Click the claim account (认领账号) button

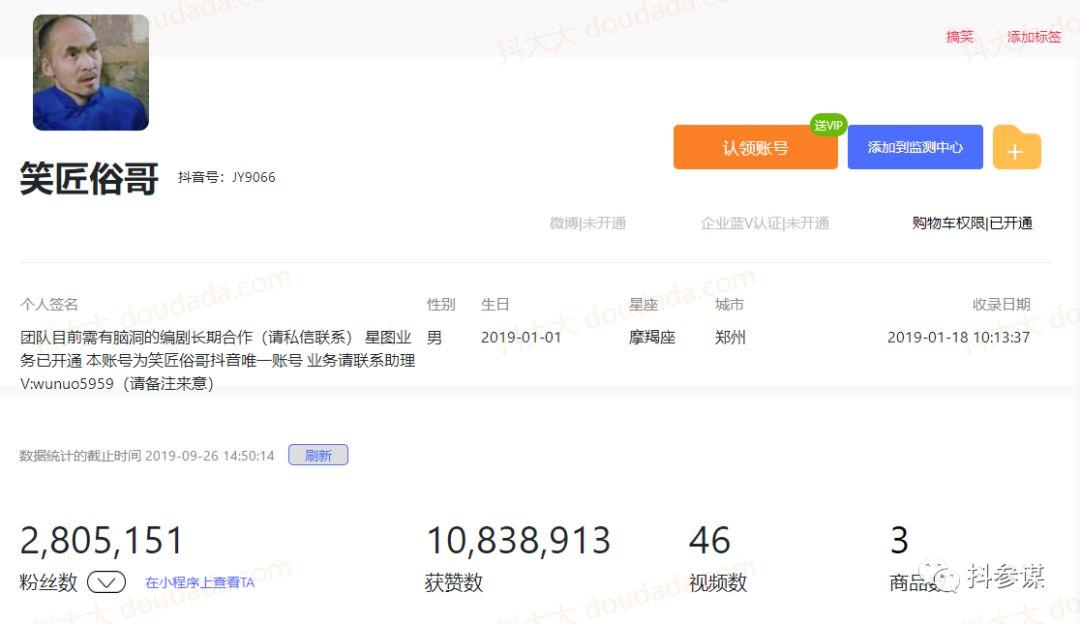click(x=755, y=147)
